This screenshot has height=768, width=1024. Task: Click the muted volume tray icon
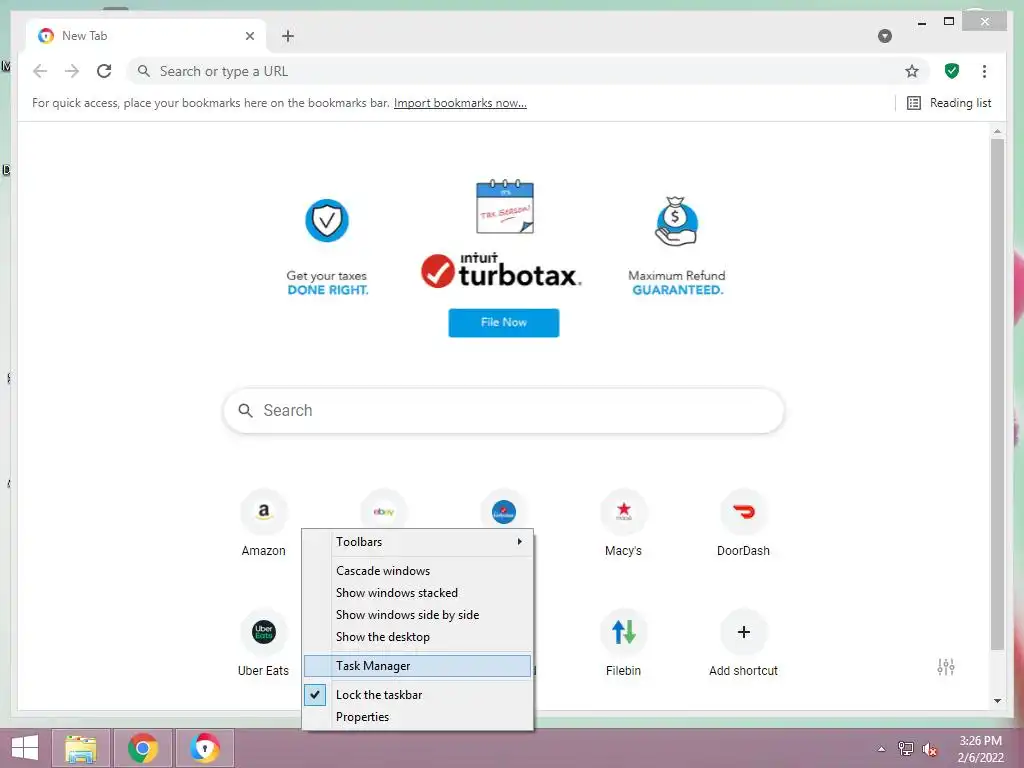930,749
